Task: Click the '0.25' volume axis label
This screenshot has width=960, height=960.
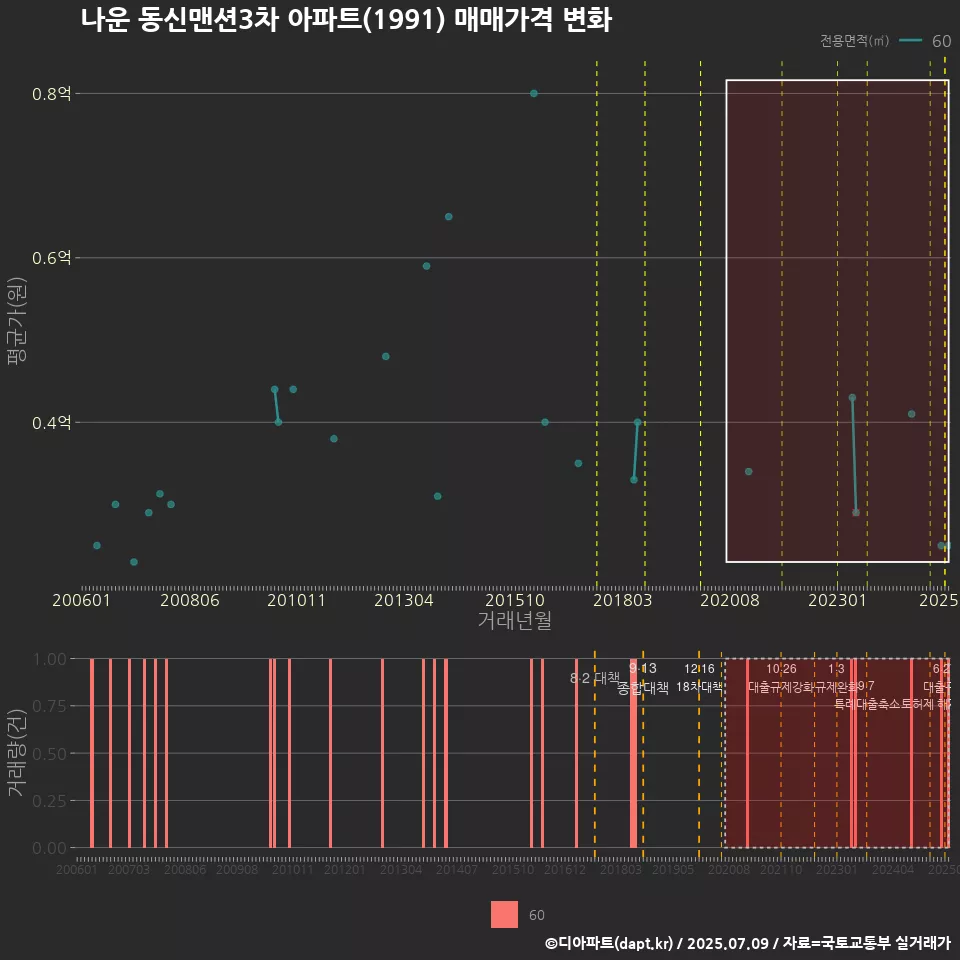Action: [50, 801]
